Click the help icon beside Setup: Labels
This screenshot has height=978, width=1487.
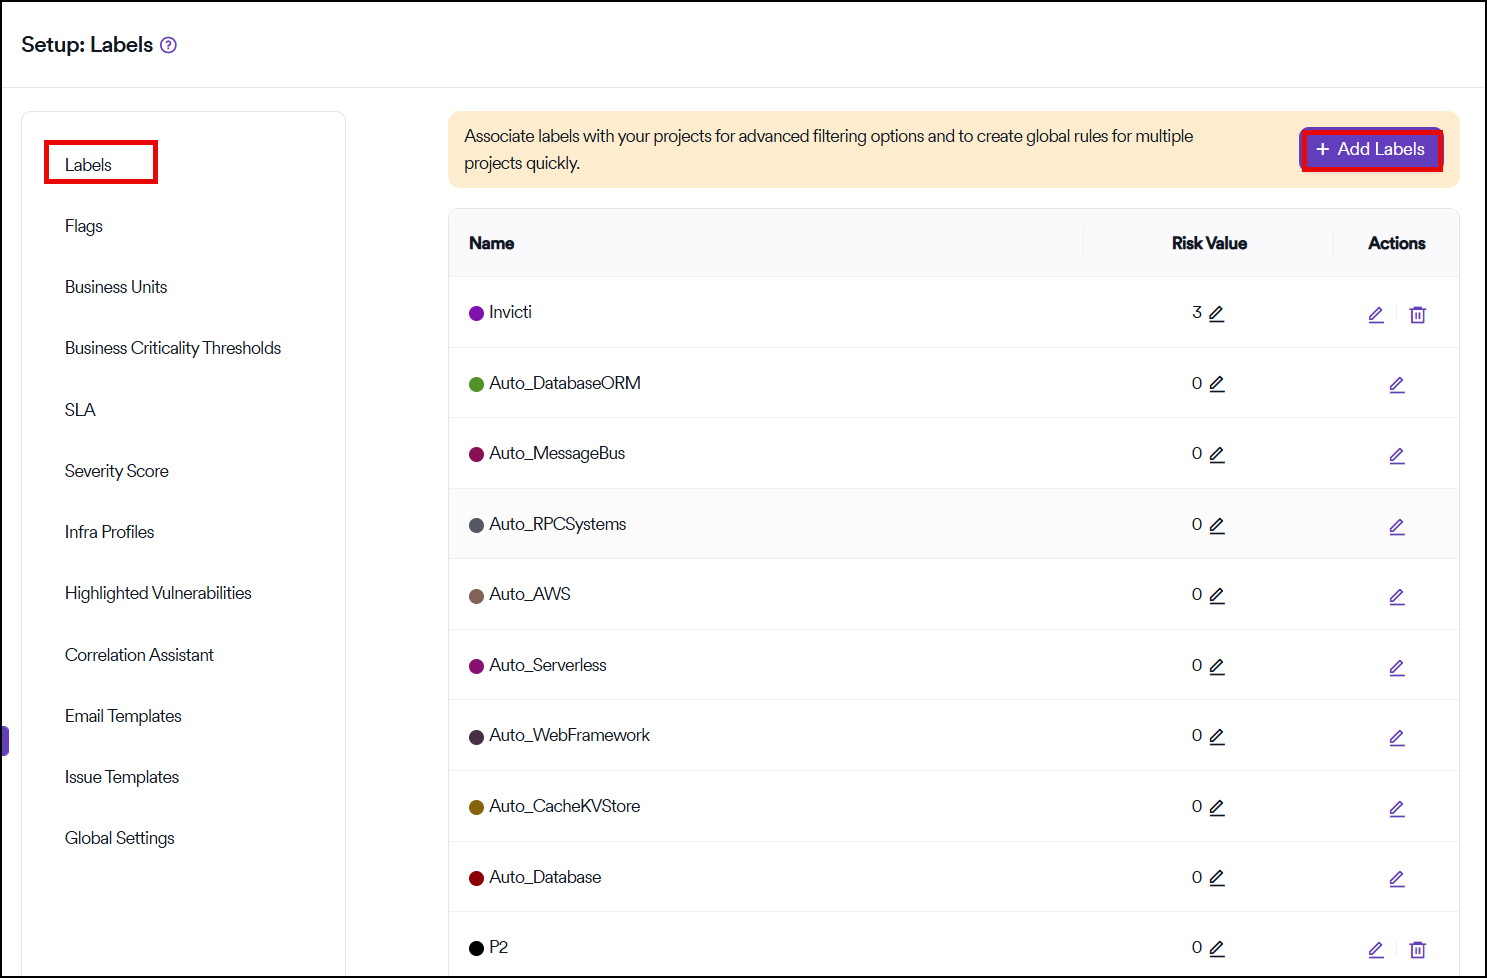pyautogui.click(x=168, y=45)
